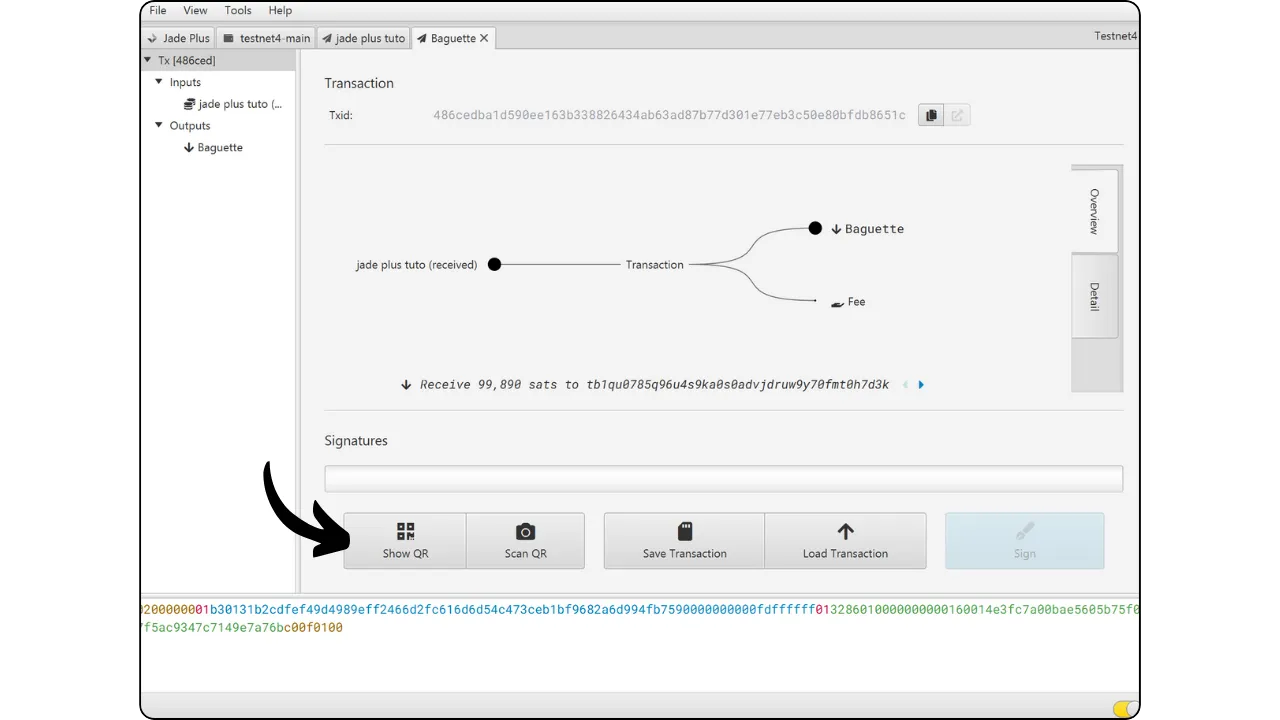Click the Signatures progress bar

pyautogui.click(x=723, y=478)
